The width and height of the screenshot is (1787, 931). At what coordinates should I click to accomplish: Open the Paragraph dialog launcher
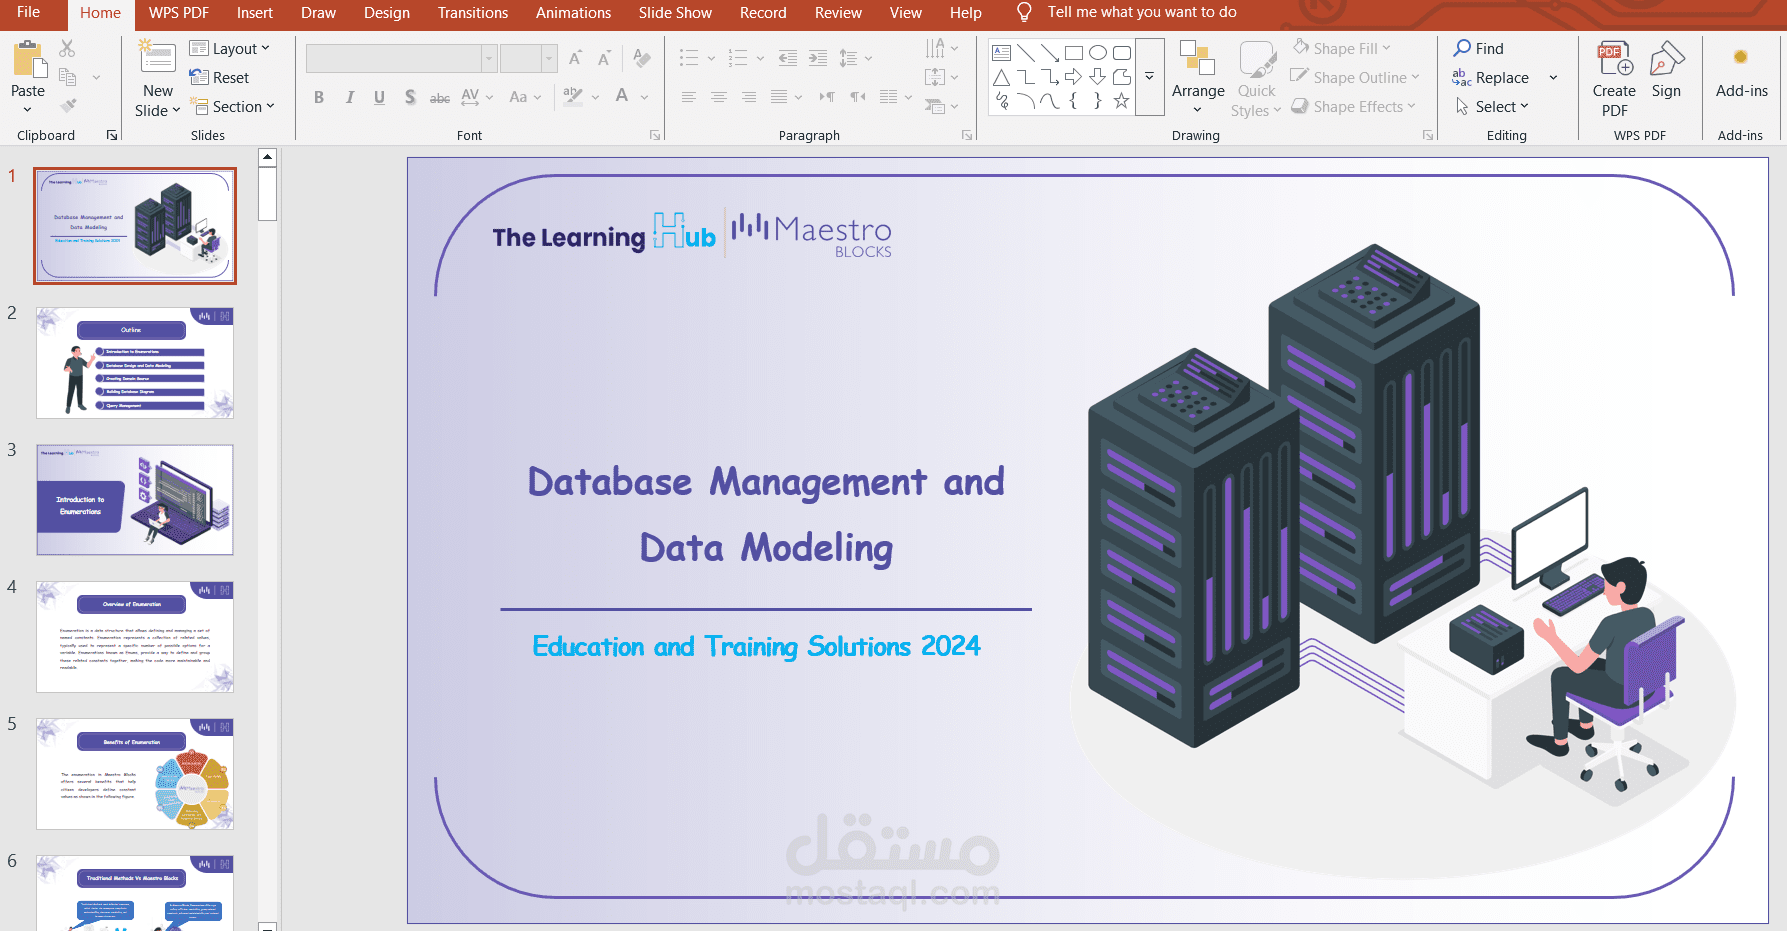967,135
